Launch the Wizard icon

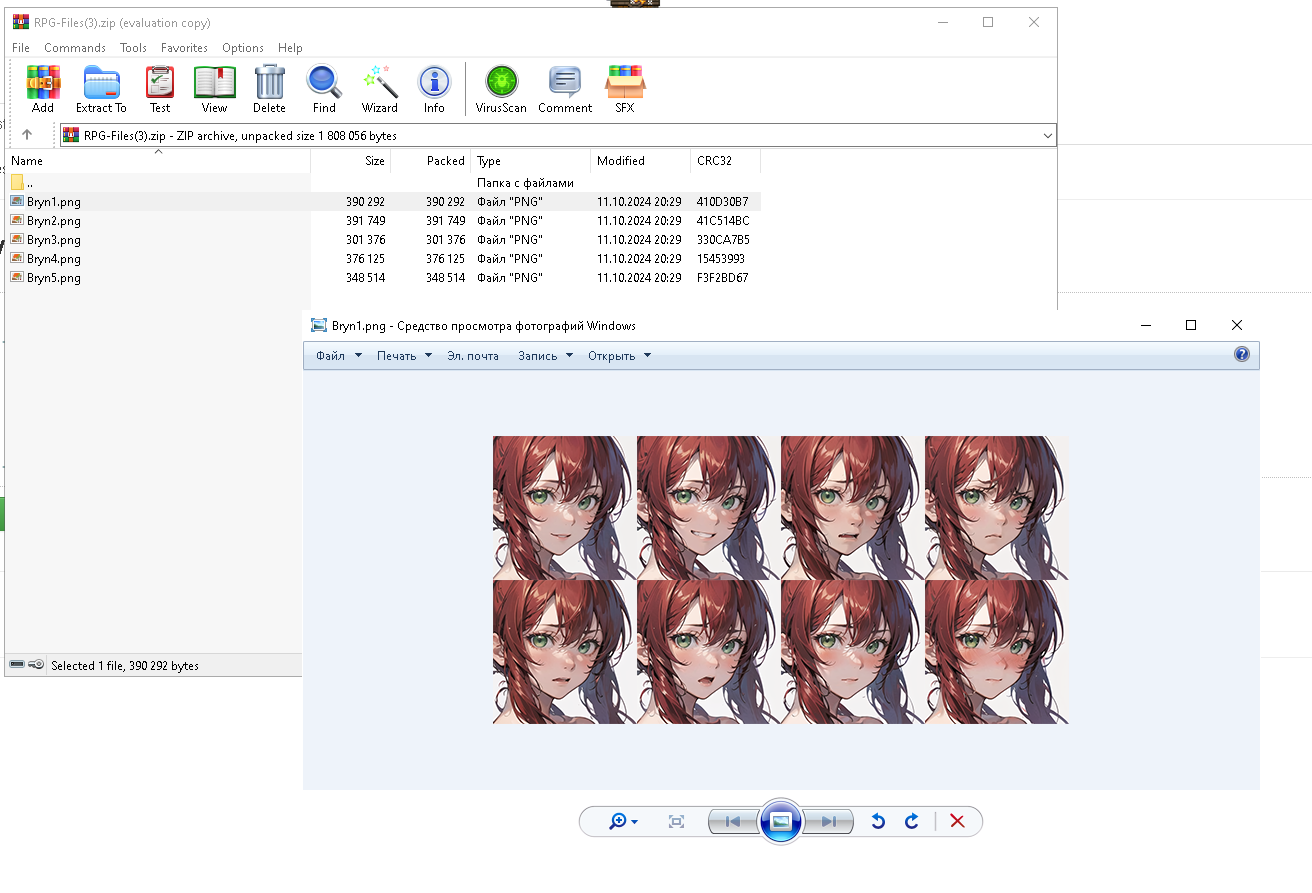click(x=379, y=88)
